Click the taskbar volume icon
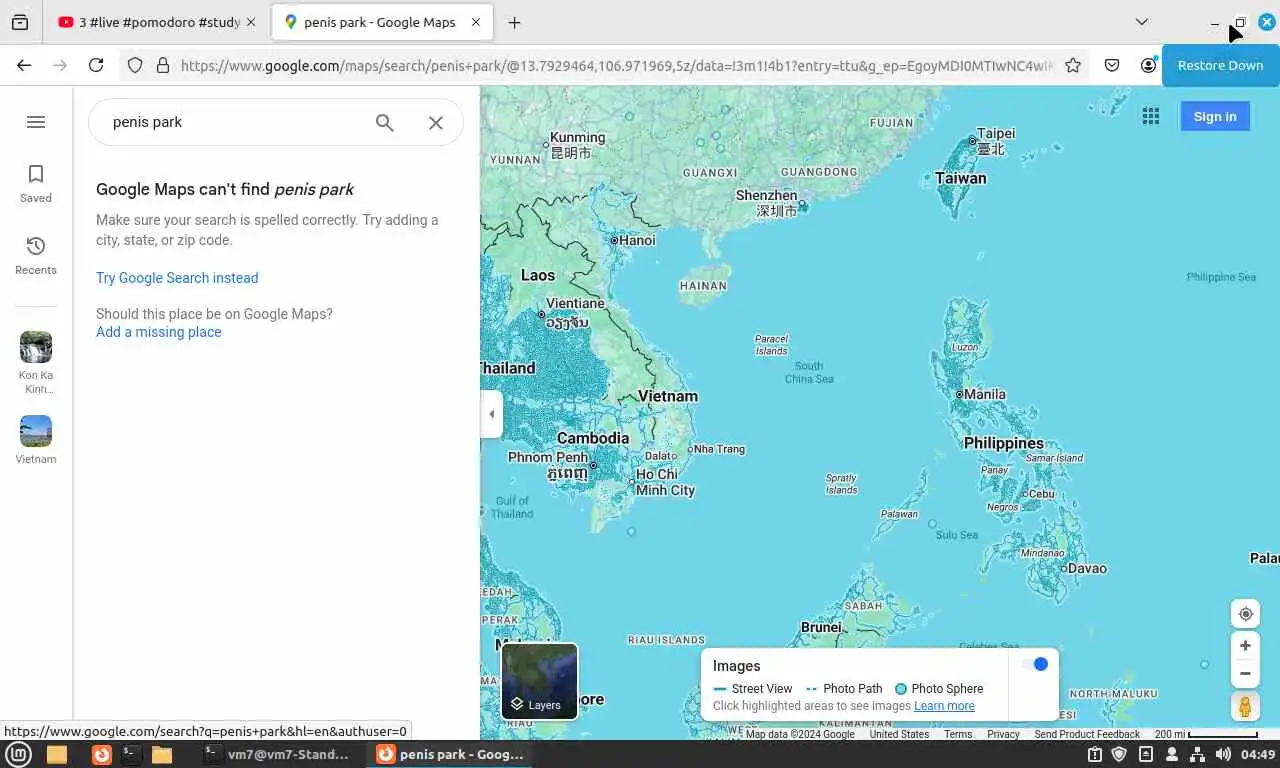Image resolution: width=1280 pixels, height=768 pixels. point(1222,754)
